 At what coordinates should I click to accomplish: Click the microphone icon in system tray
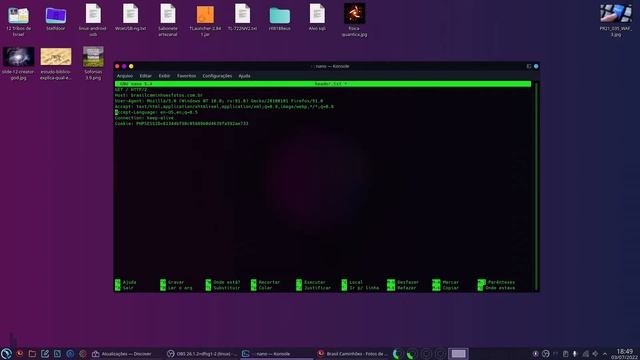pos(575,354)
